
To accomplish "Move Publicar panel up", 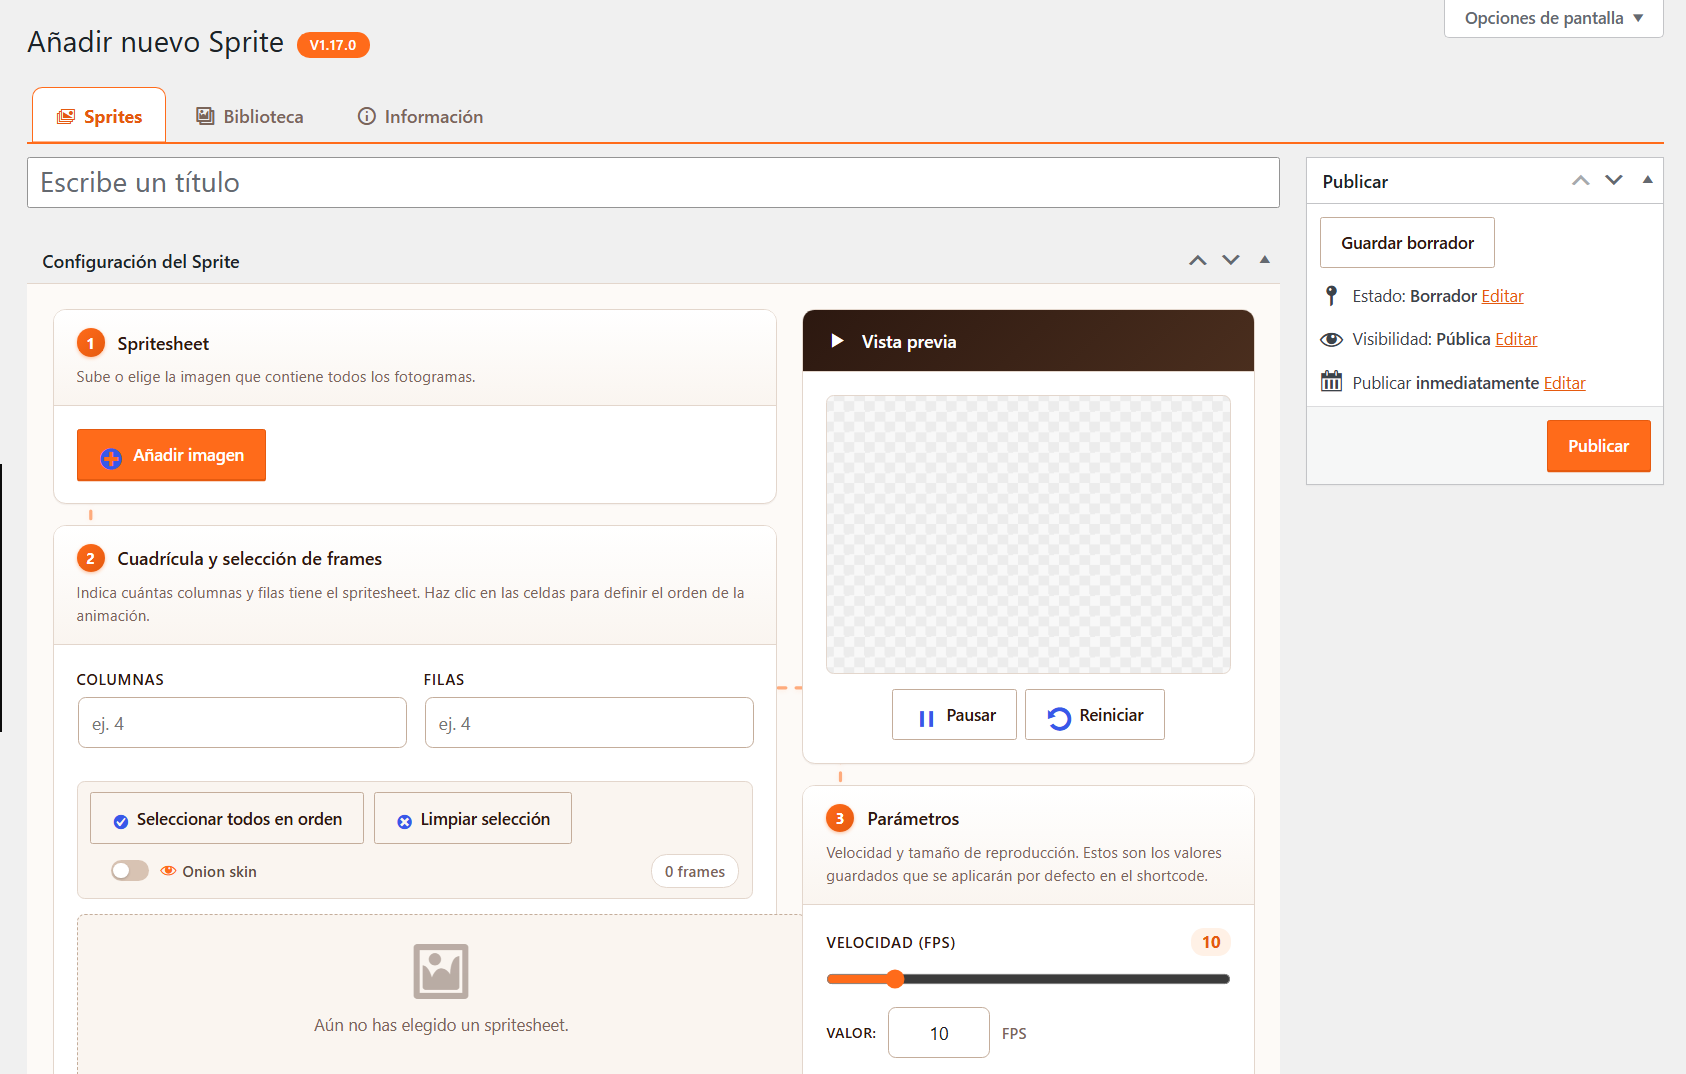I will pyautogui.click(x=1581, y=181).
